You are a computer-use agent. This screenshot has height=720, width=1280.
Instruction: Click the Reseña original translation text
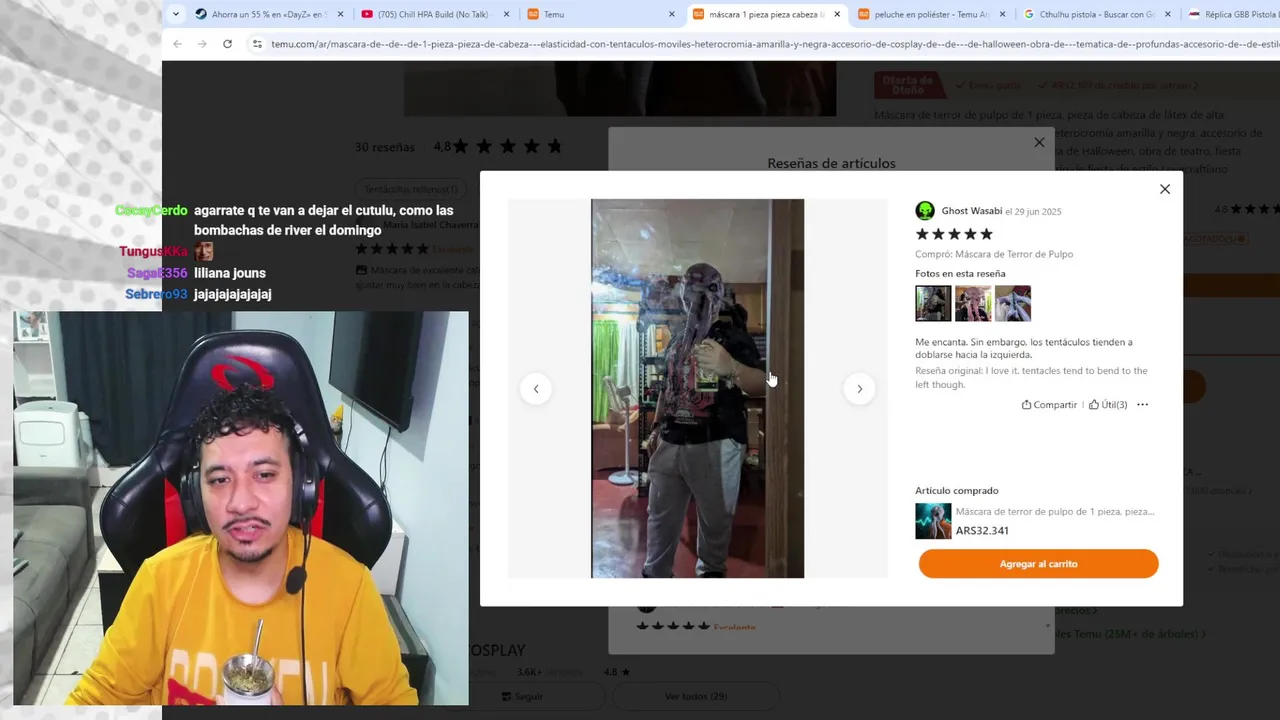[1031, 377]
